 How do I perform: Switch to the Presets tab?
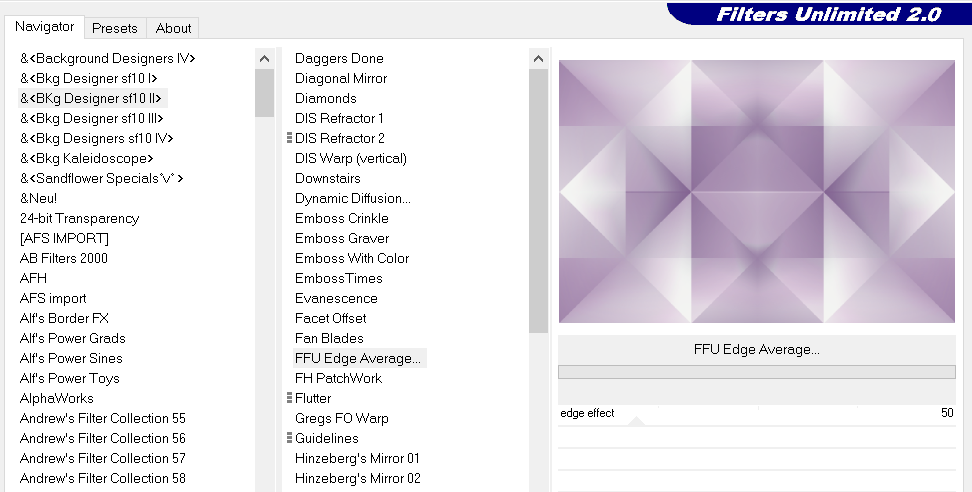(115, 28)
